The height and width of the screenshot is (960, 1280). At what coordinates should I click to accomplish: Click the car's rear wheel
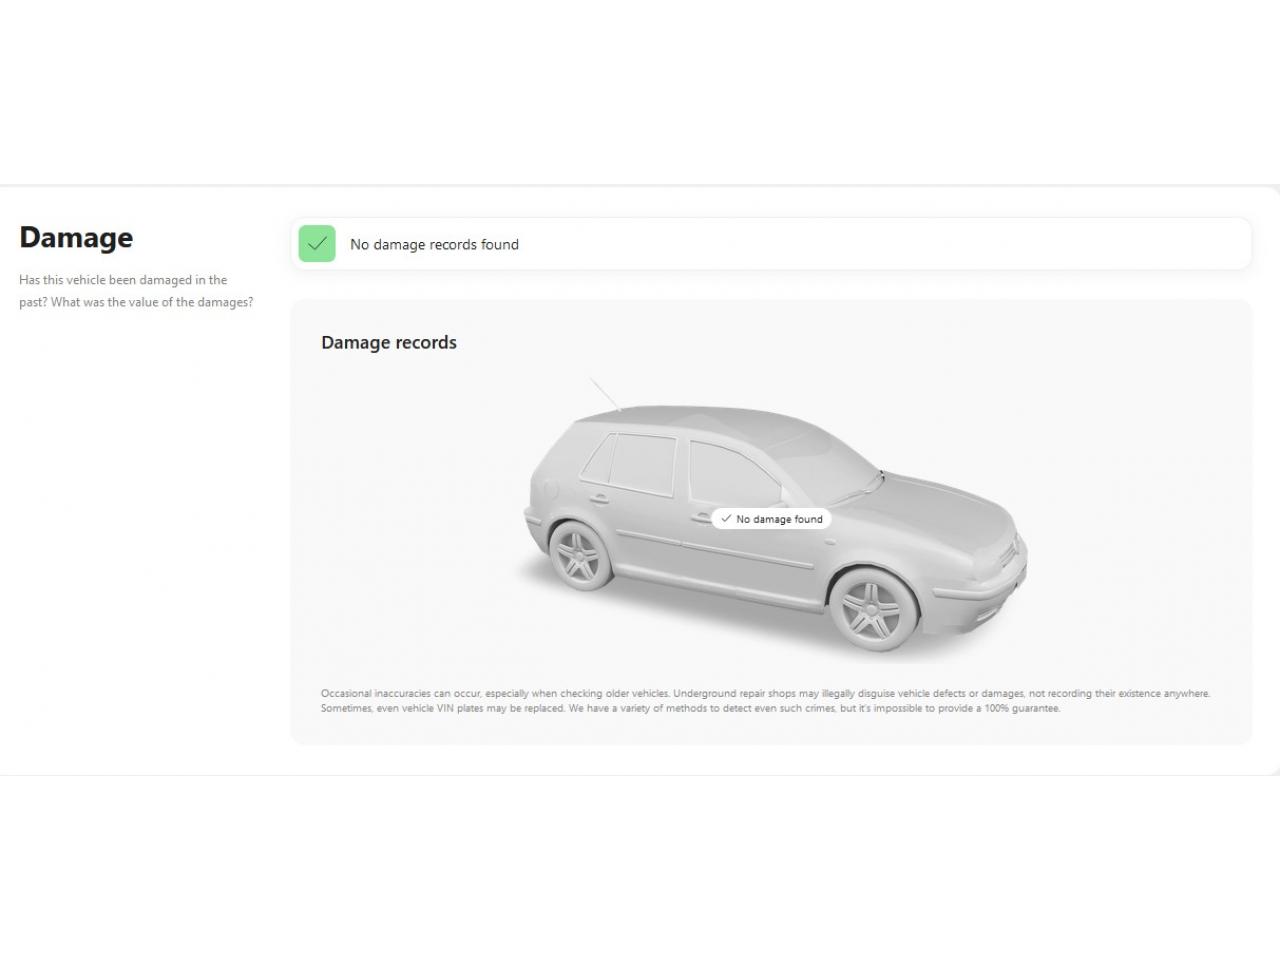coord(580,556)
